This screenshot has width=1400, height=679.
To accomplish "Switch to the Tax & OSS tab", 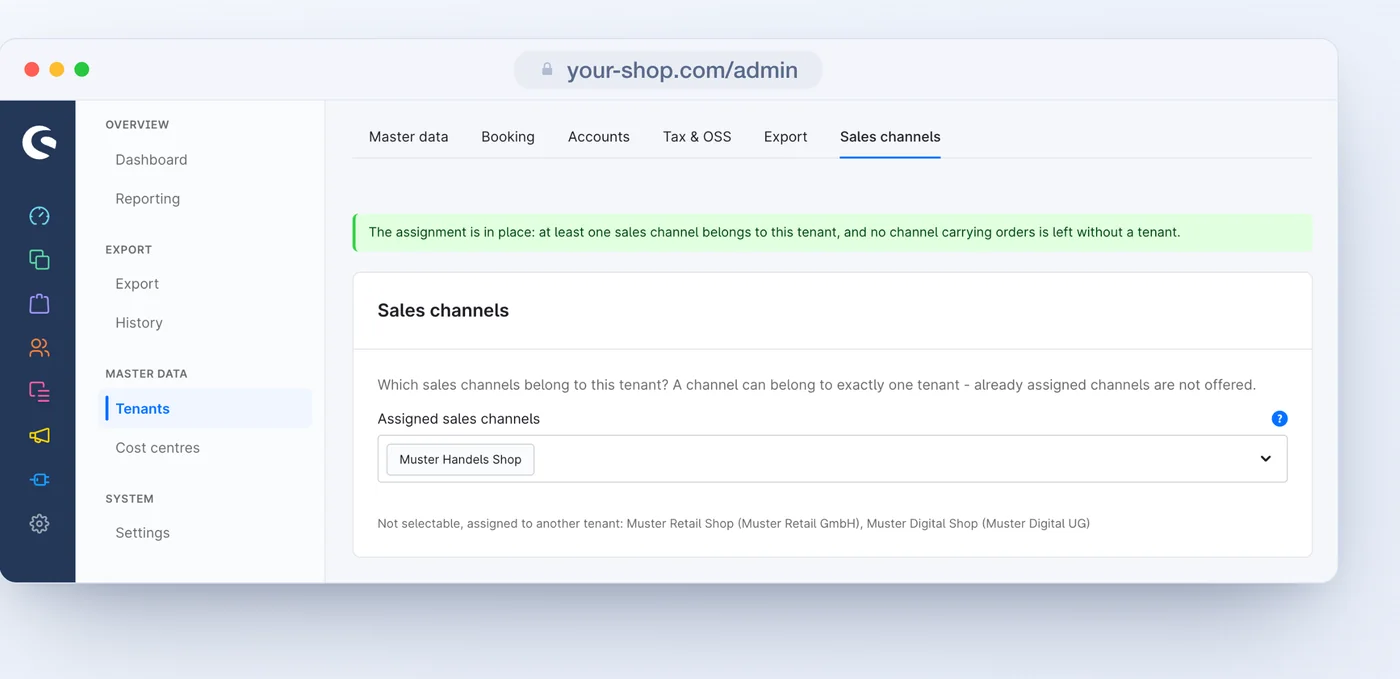I will [x=697, y=137].
